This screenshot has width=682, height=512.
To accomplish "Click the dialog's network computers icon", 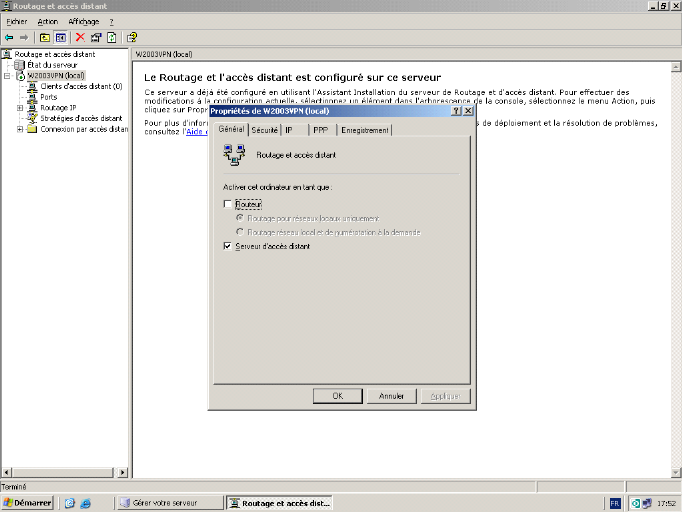I will [x=234, y=155].
